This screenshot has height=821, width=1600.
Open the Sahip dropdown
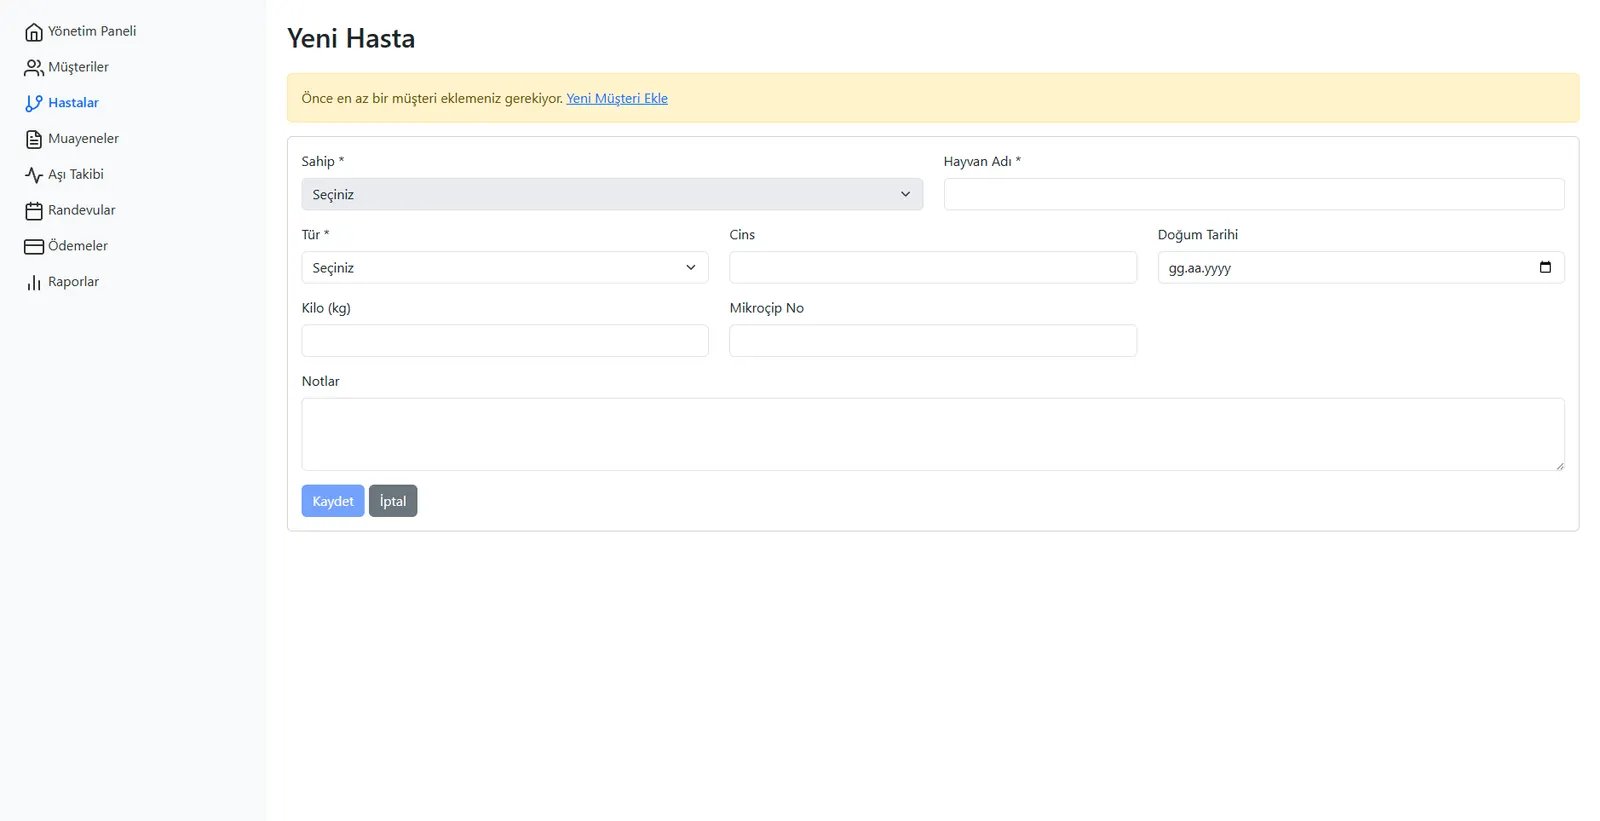[x=612, y=194]
